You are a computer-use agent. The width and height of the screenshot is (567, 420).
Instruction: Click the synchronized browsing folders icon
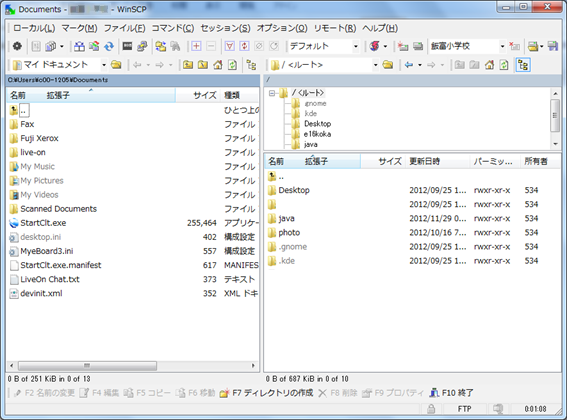point(161,46)
